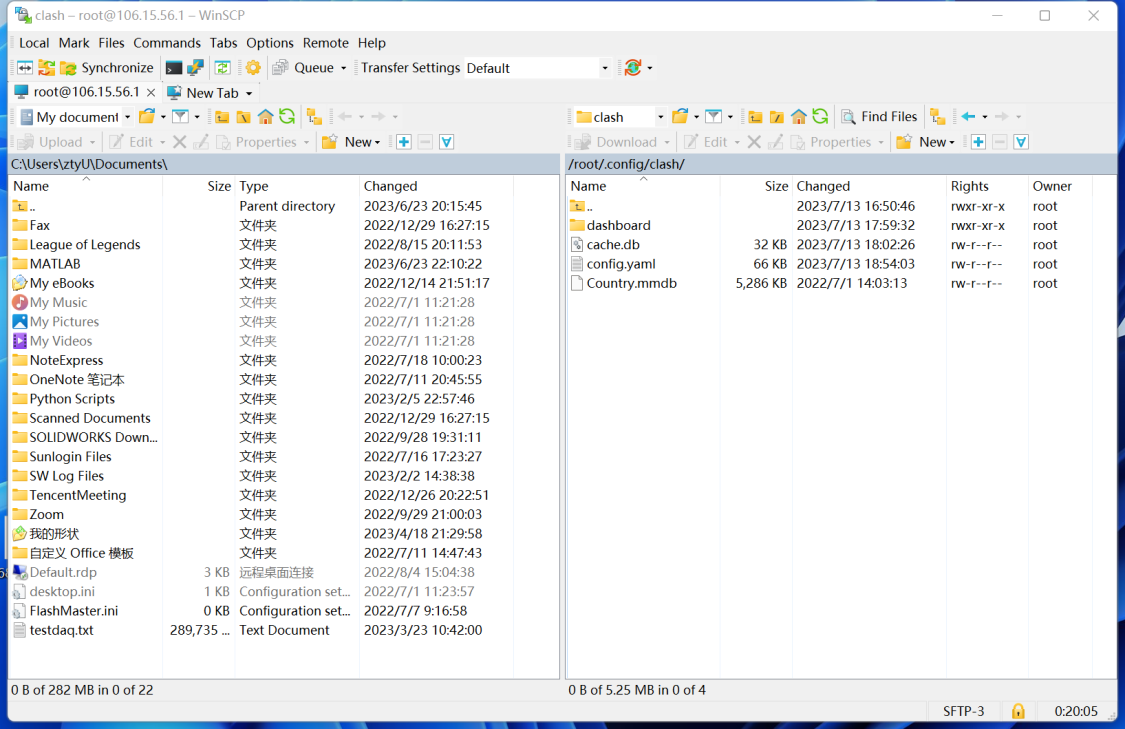Open the Local menu
Screen dimensions: 1125x729
click(34, 43)
